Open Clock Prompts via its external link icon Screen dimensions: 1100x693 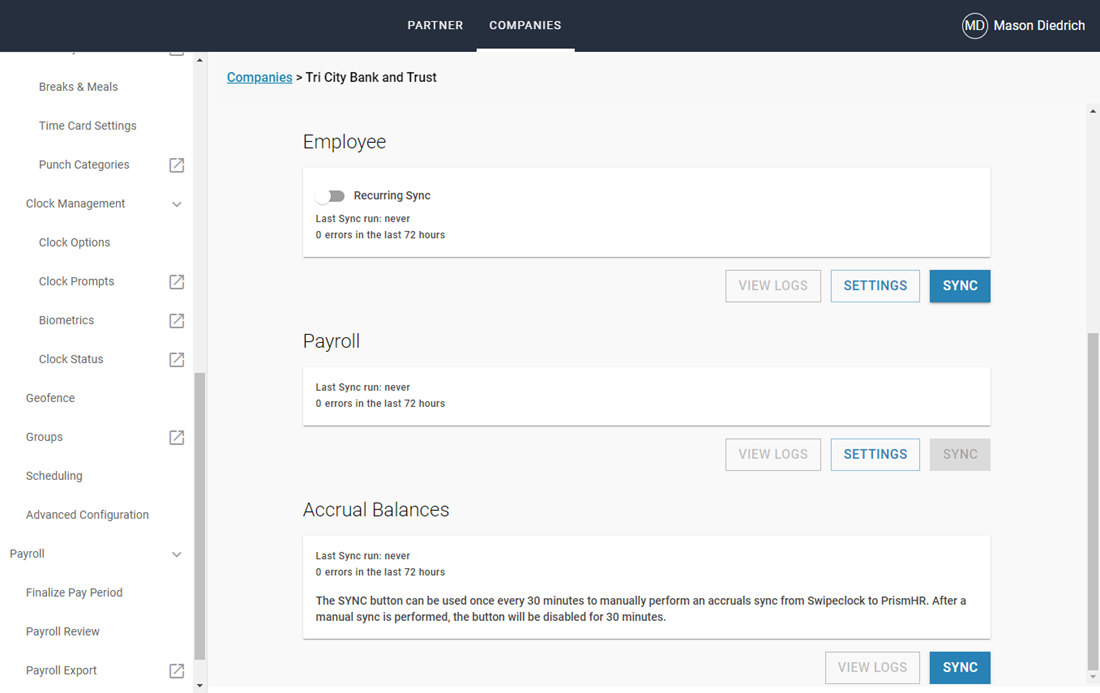tap(176, 281)
